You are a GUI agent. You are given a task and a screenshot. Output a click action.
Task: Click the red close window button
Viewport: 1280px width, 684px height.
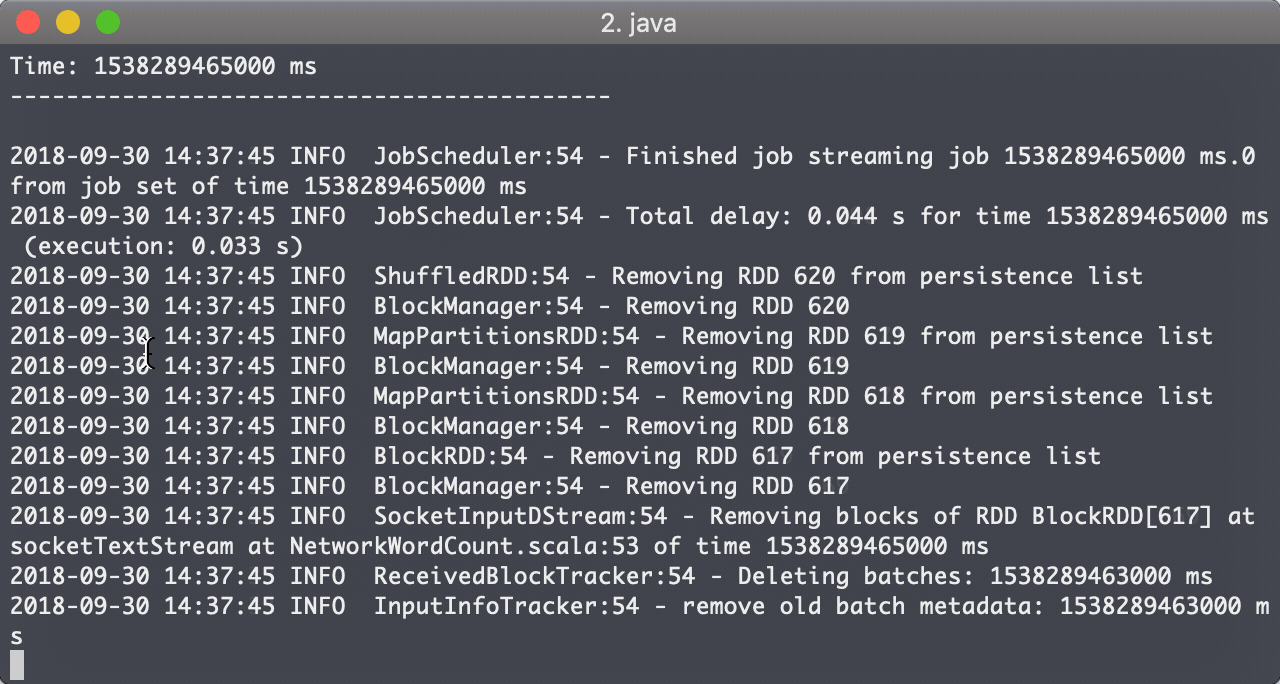[29, 22]
